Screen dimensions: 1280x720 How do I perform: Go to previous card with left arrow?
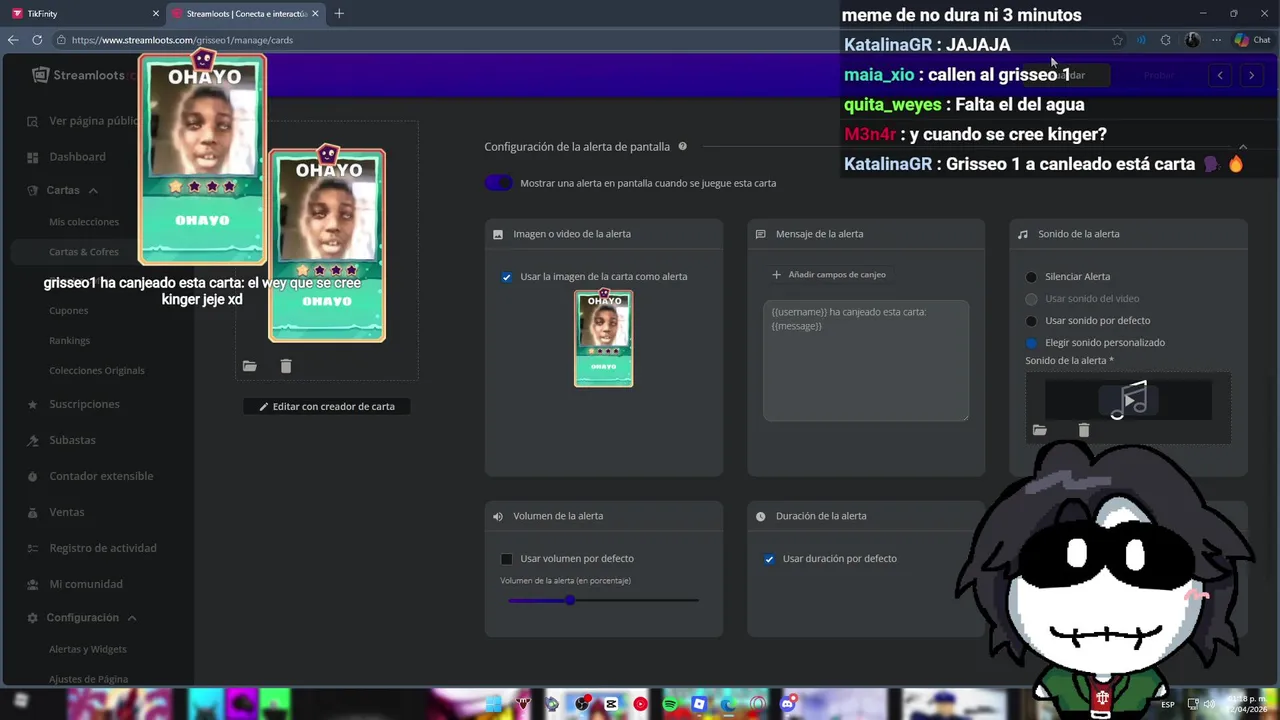(x=1219, y=75)
